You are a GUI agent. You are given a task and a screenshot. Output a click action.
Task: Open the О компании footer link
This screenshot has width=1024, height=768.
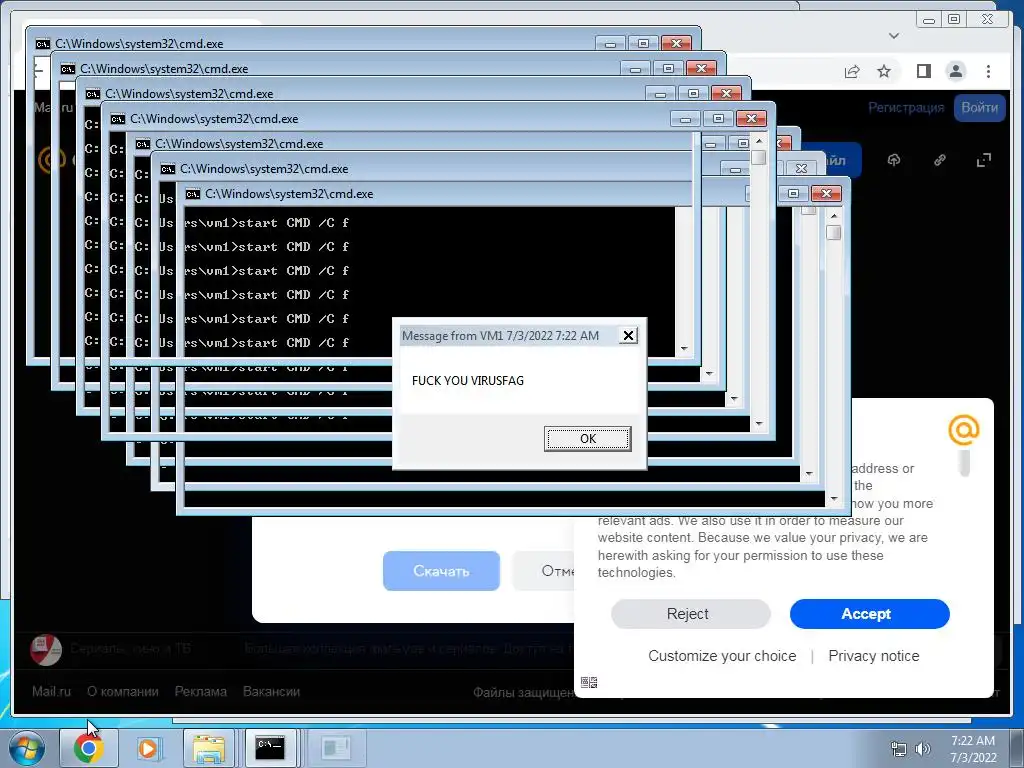tap(123, 691)
